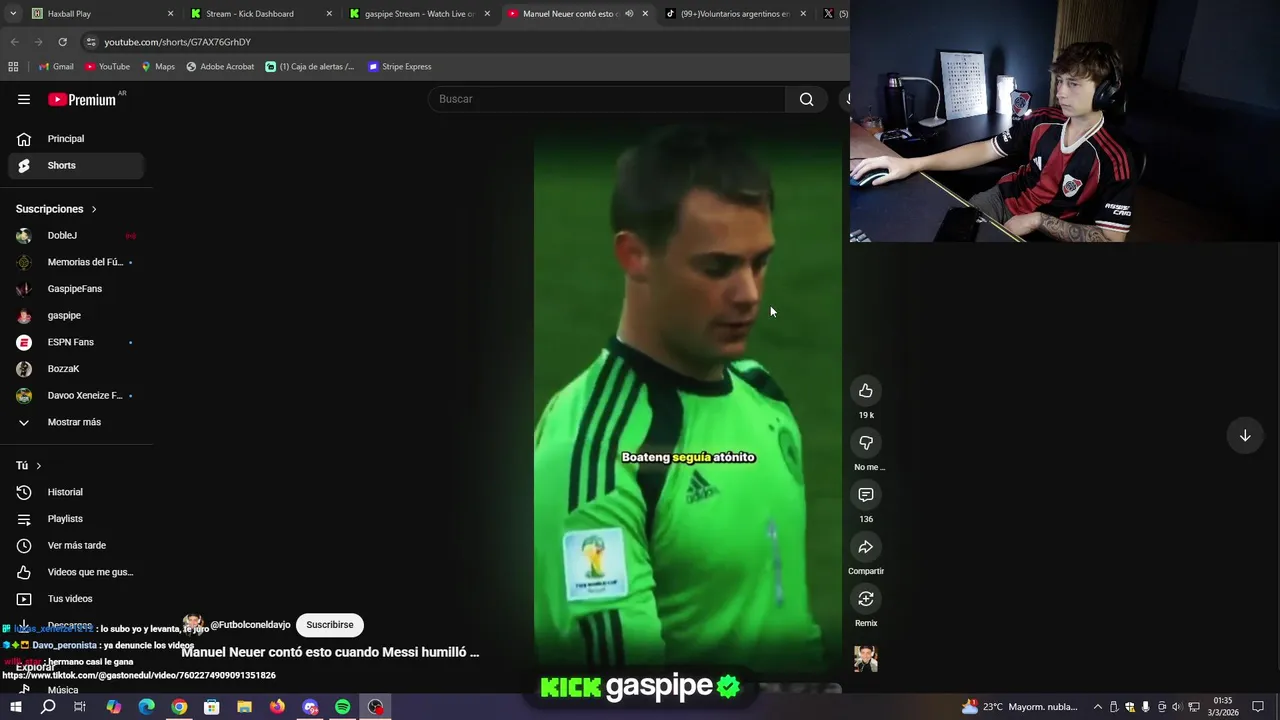Expand Mostrar más in subscriptions
Image resolution: width=1280 pixels, height=720 pixels.
(75, 422)
